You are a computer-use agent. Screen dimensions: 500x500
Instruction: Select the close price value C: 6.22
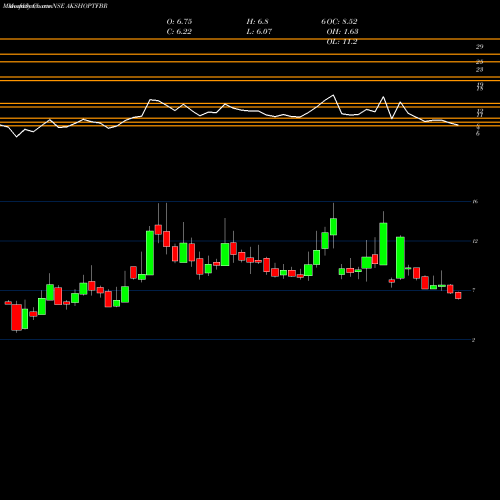point(179,32)
